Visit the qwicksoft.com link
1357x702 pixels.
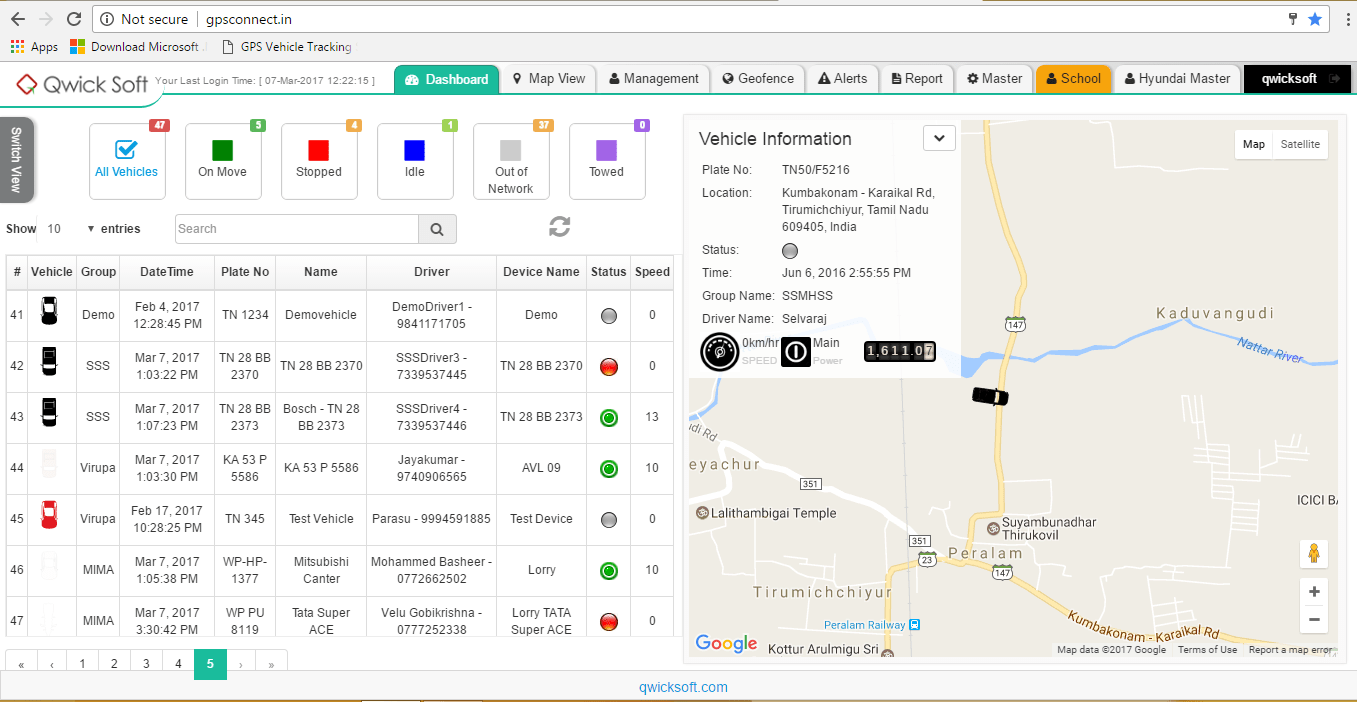pyautogui.click(x=683, y=687)
